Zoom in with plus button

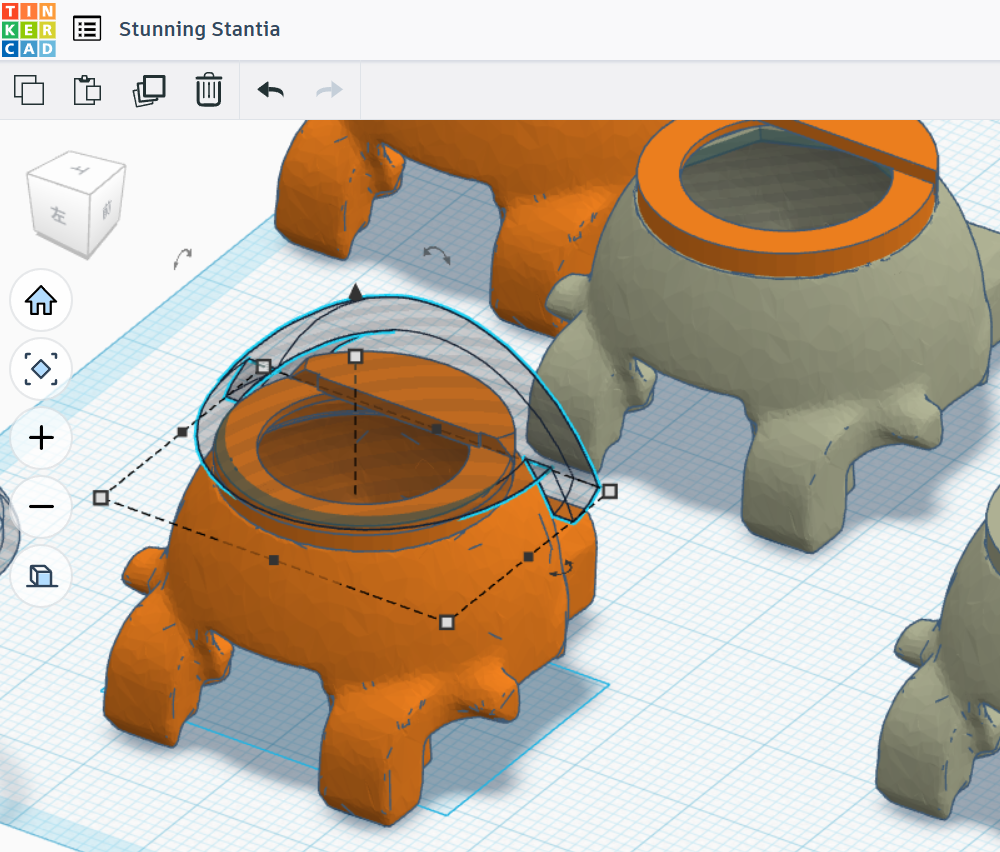(41, 437)
